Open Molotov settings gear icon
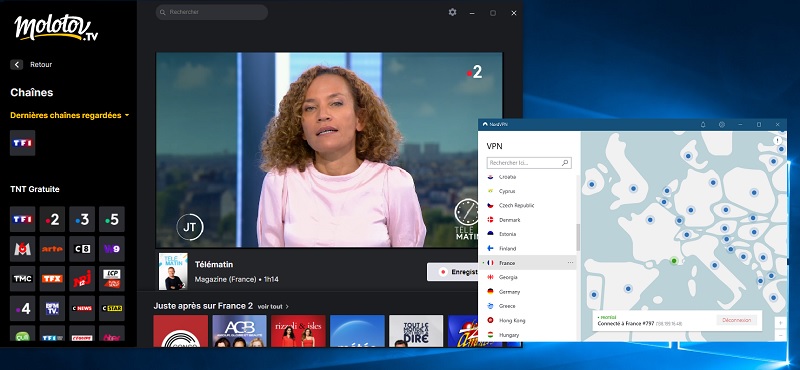Screen dimensions: 800x370 pos(453,12)
